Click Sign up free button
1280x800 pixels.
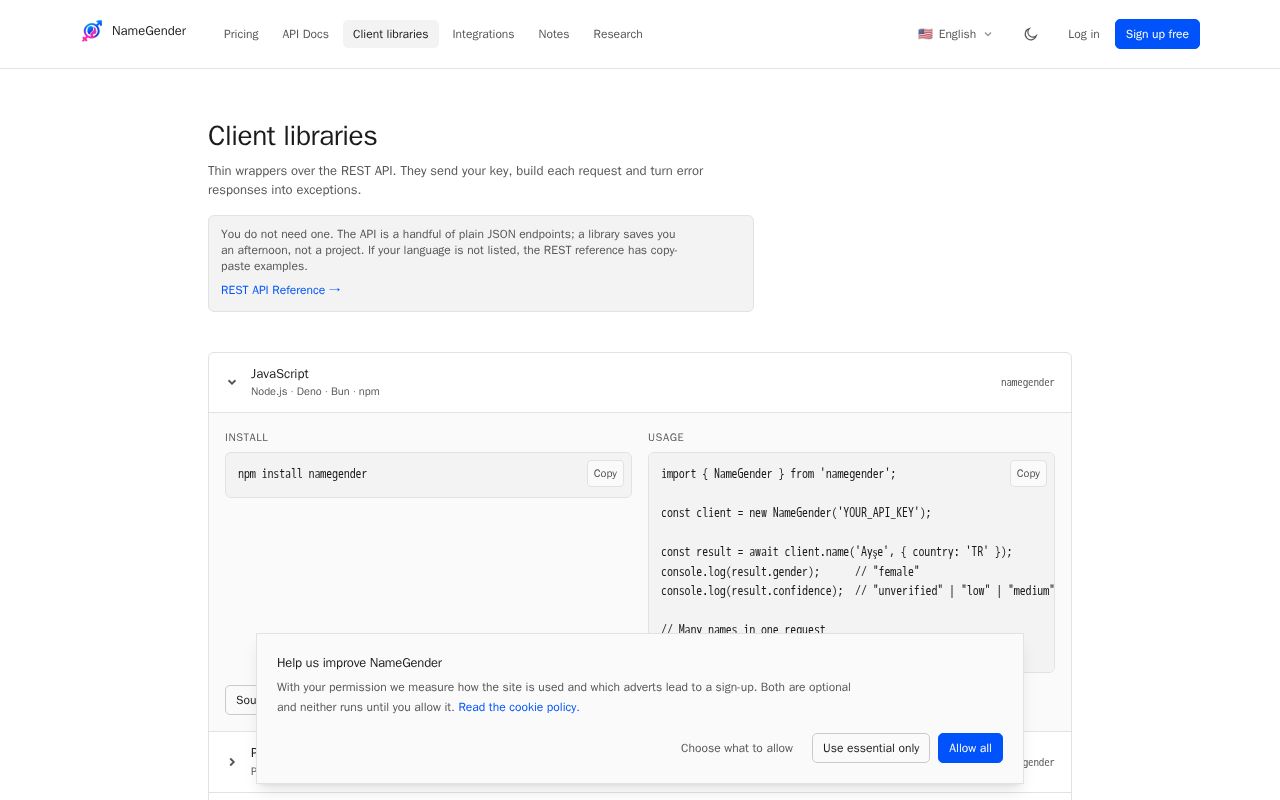[1157, 34]
